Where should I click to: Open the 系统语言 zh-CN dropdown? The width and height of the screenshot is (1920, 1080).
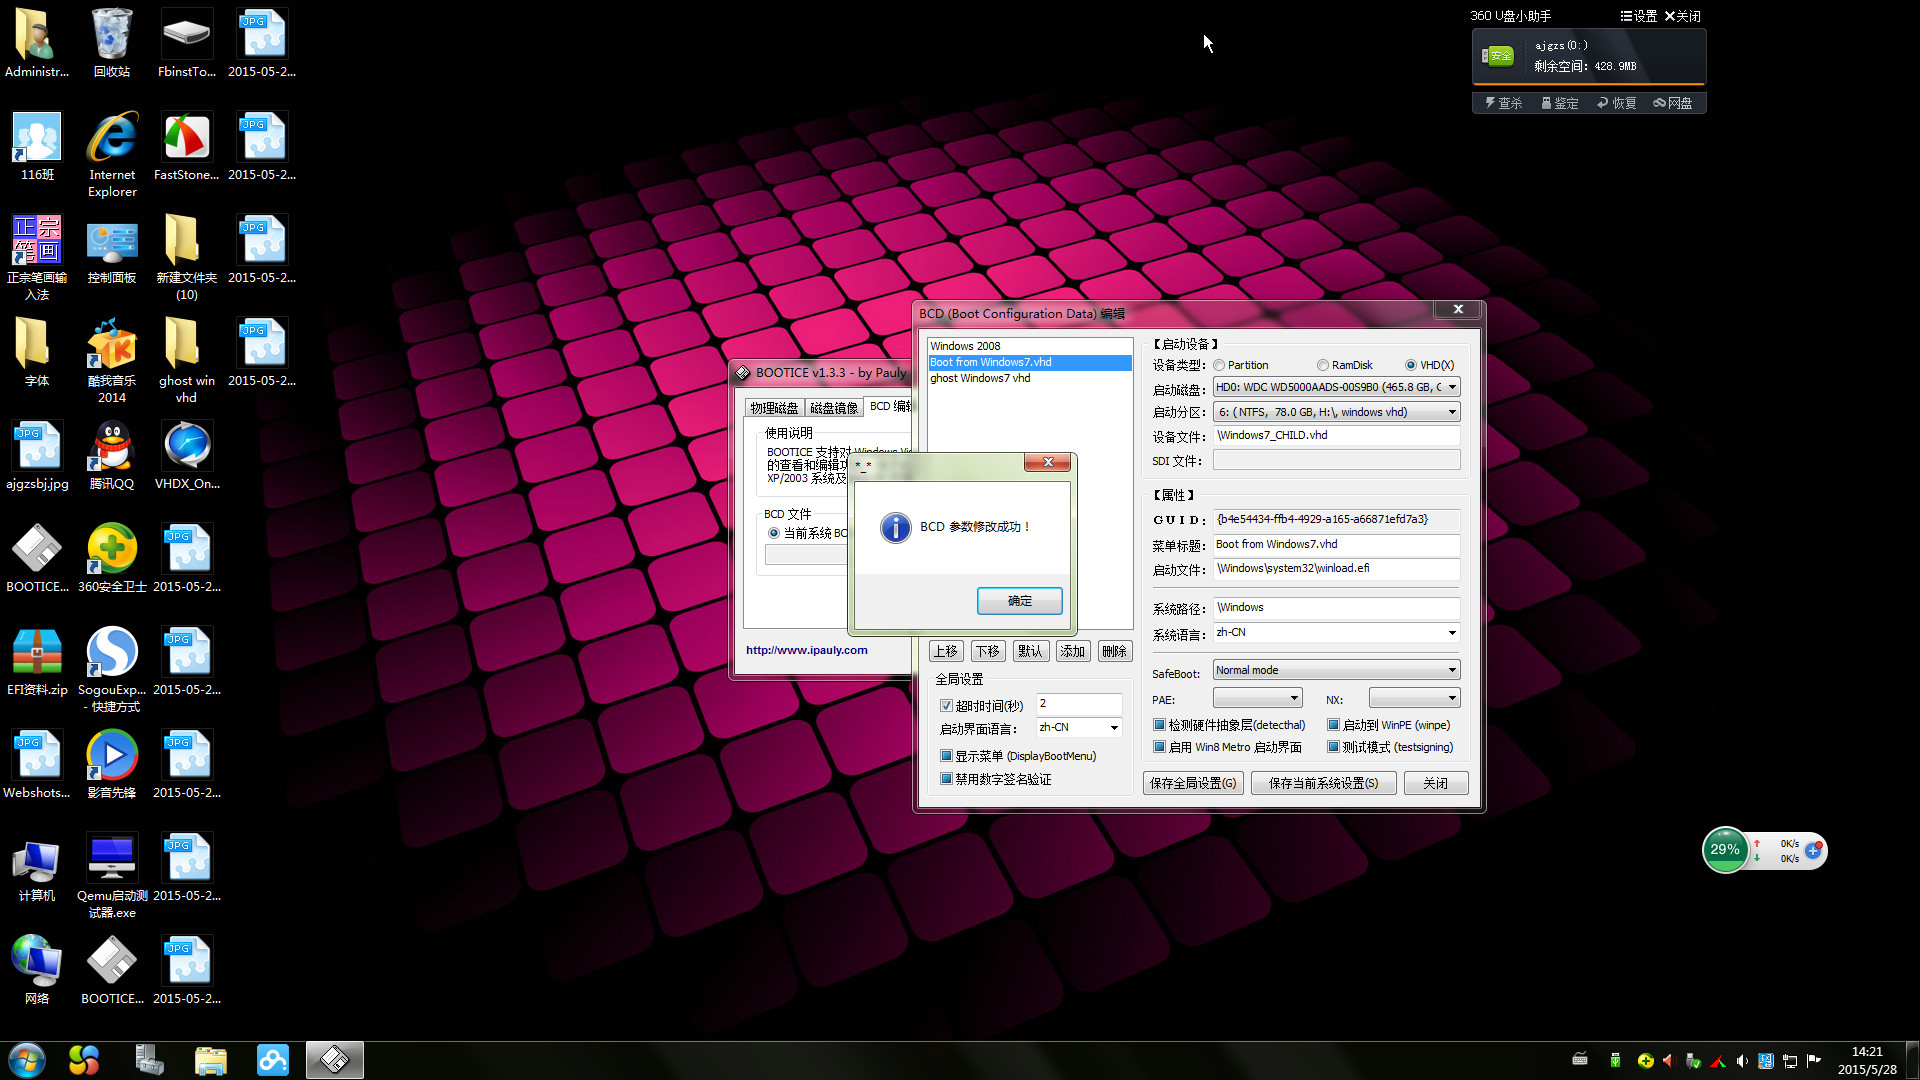[1336, 633]
